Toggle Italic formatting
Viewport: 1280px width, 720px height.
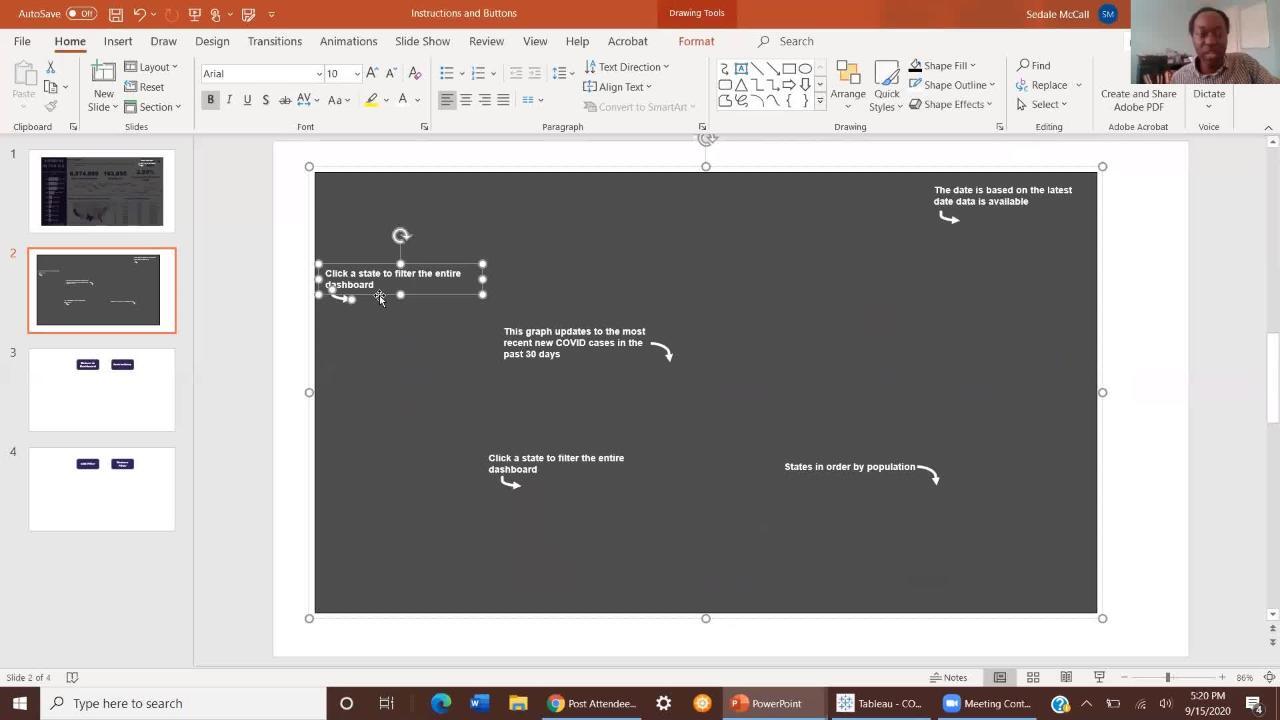click(229, 100)
